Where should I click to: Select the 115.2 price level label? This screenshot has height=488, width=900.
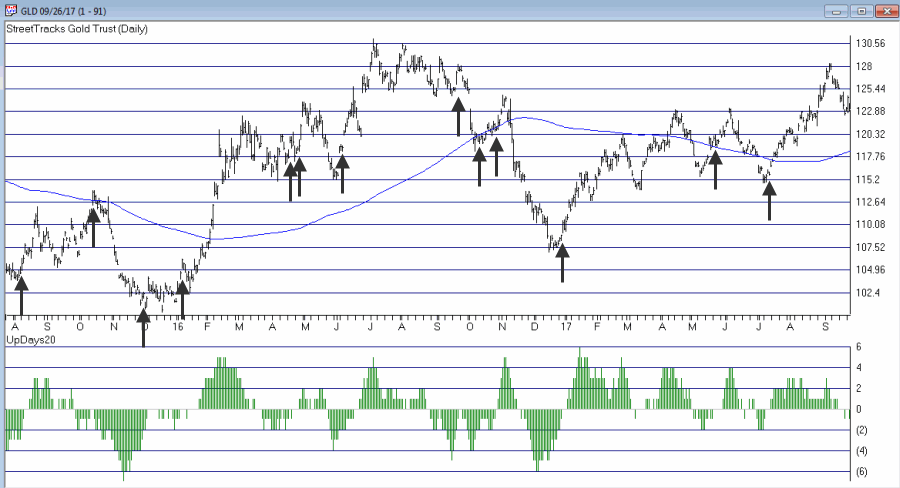pos(867,180)
